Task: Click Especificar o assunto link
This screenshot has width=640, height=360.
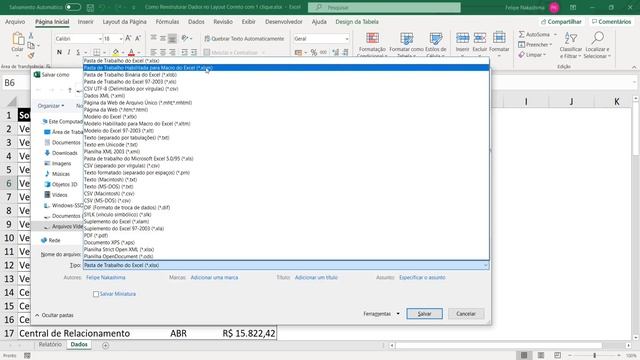Action: coord(422,278)
